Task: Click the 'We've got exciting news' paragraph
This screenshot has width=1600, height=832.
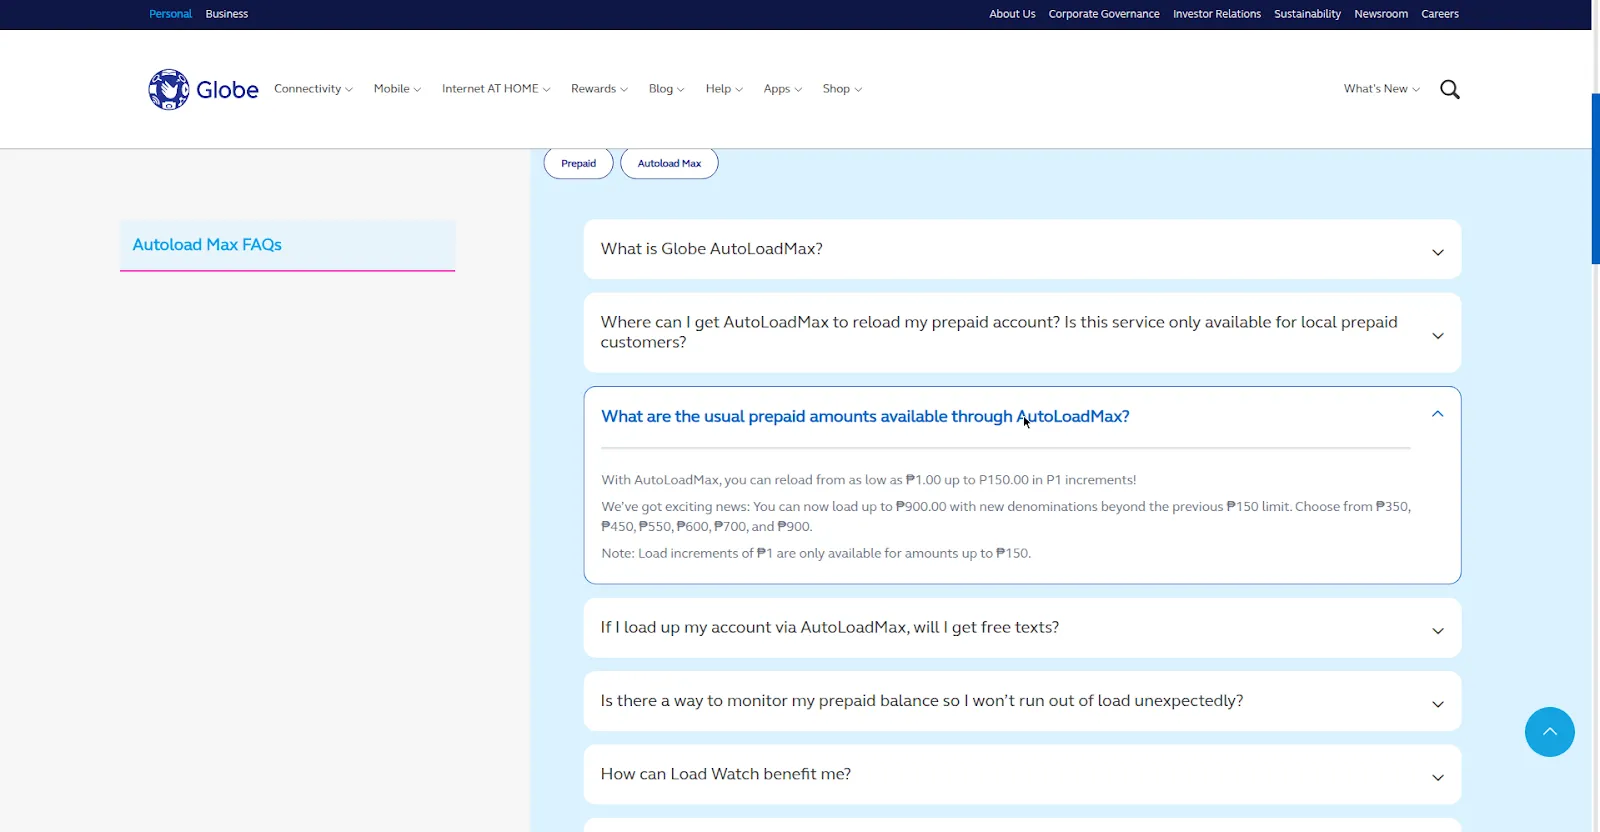Action: click(x=1006, y=516)
